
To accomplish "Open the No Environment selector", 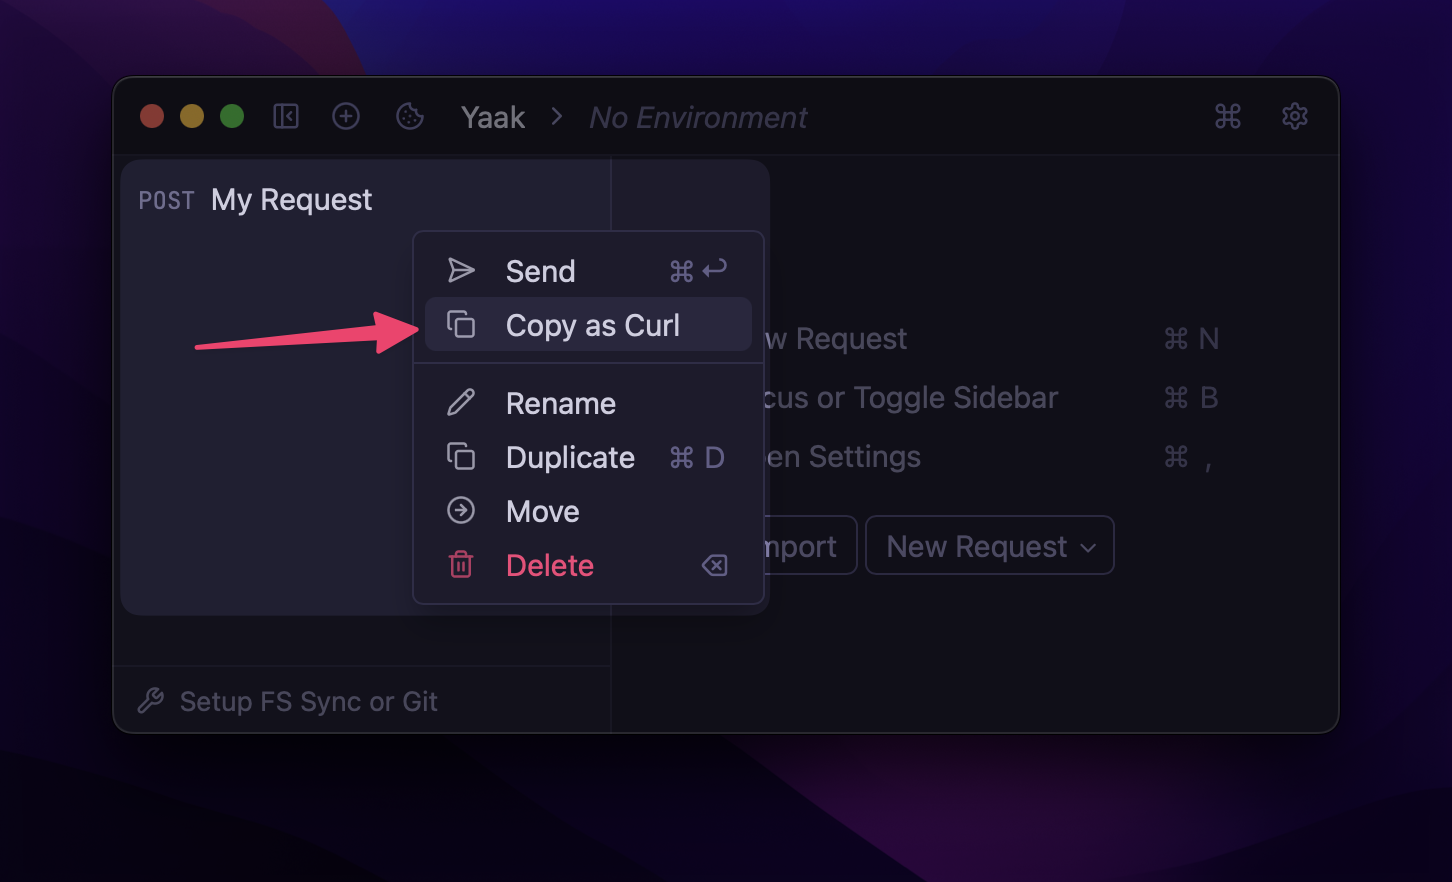I will point(697,117).
